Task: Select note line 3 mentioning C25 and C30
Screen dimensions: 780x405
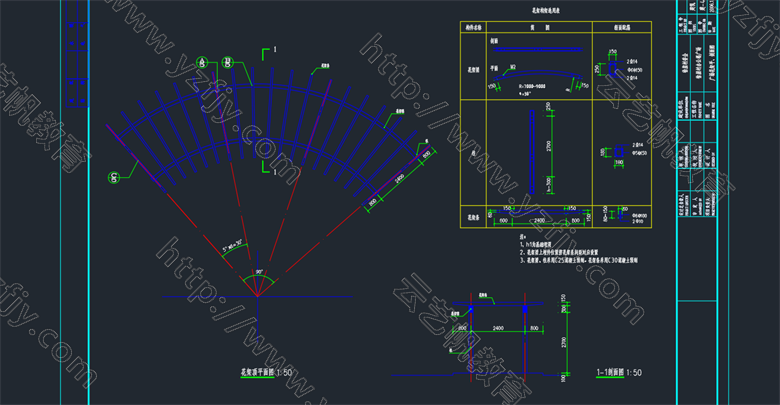Action: (x=579, y=260)
